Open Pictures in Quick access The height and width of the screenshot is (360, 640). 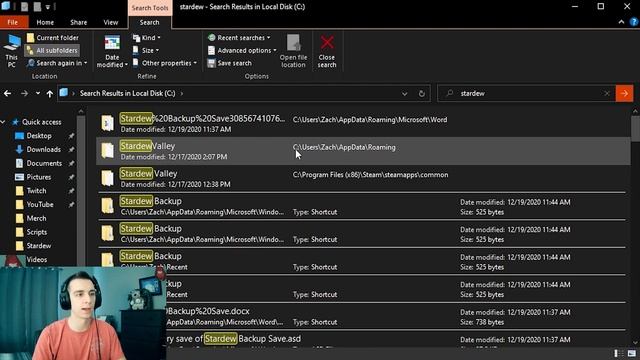[38, 177]
